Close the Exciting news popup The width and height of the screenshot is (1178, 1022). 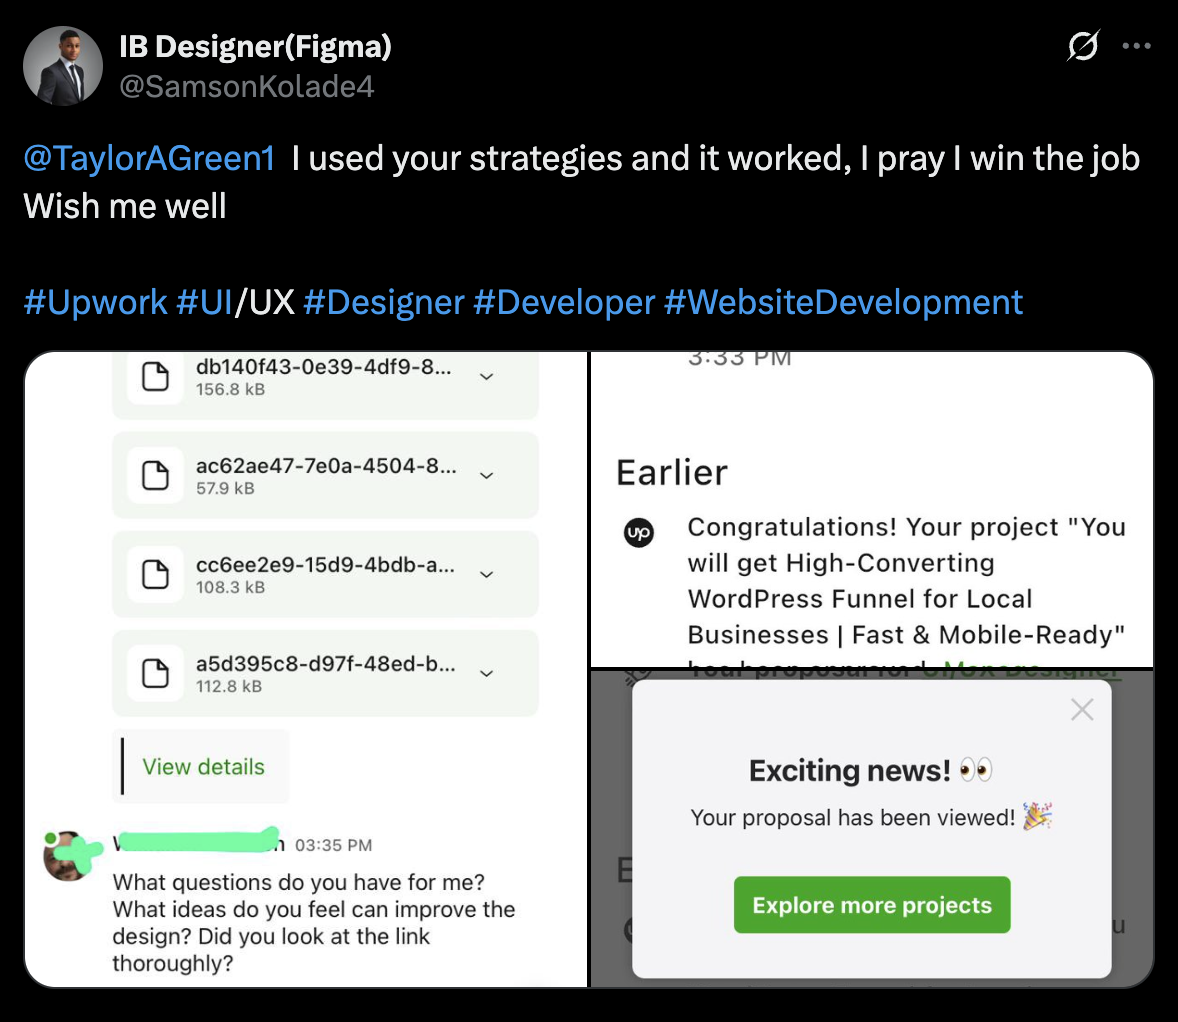coord(1082,709)
